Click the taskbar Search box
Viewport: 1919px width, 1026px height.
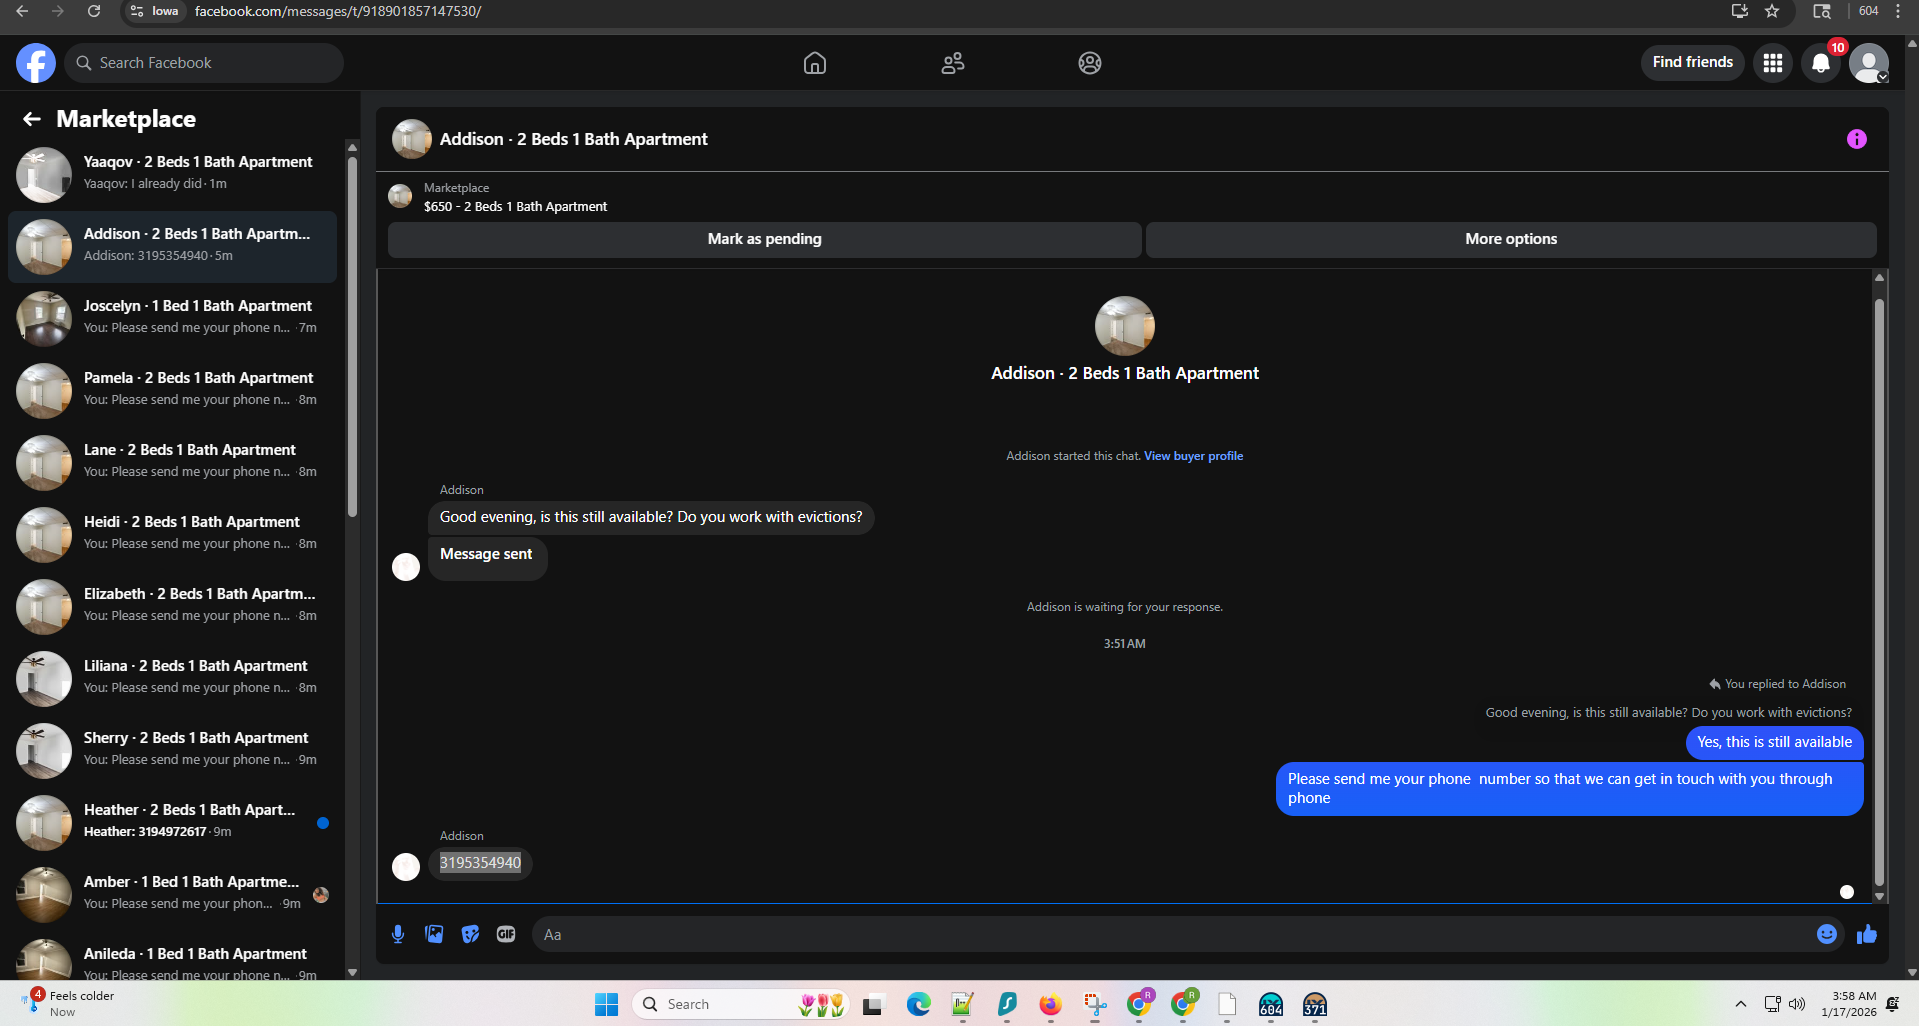[740, 1004]
